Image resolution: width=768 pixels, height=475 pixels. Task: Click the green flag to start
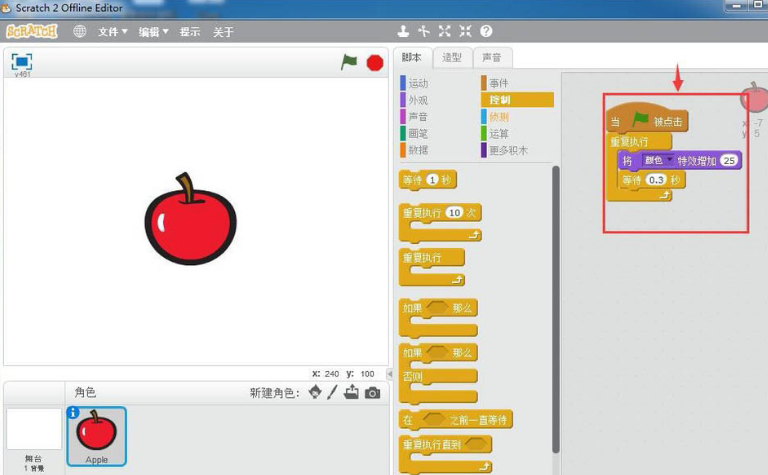(x=349, y=62)
